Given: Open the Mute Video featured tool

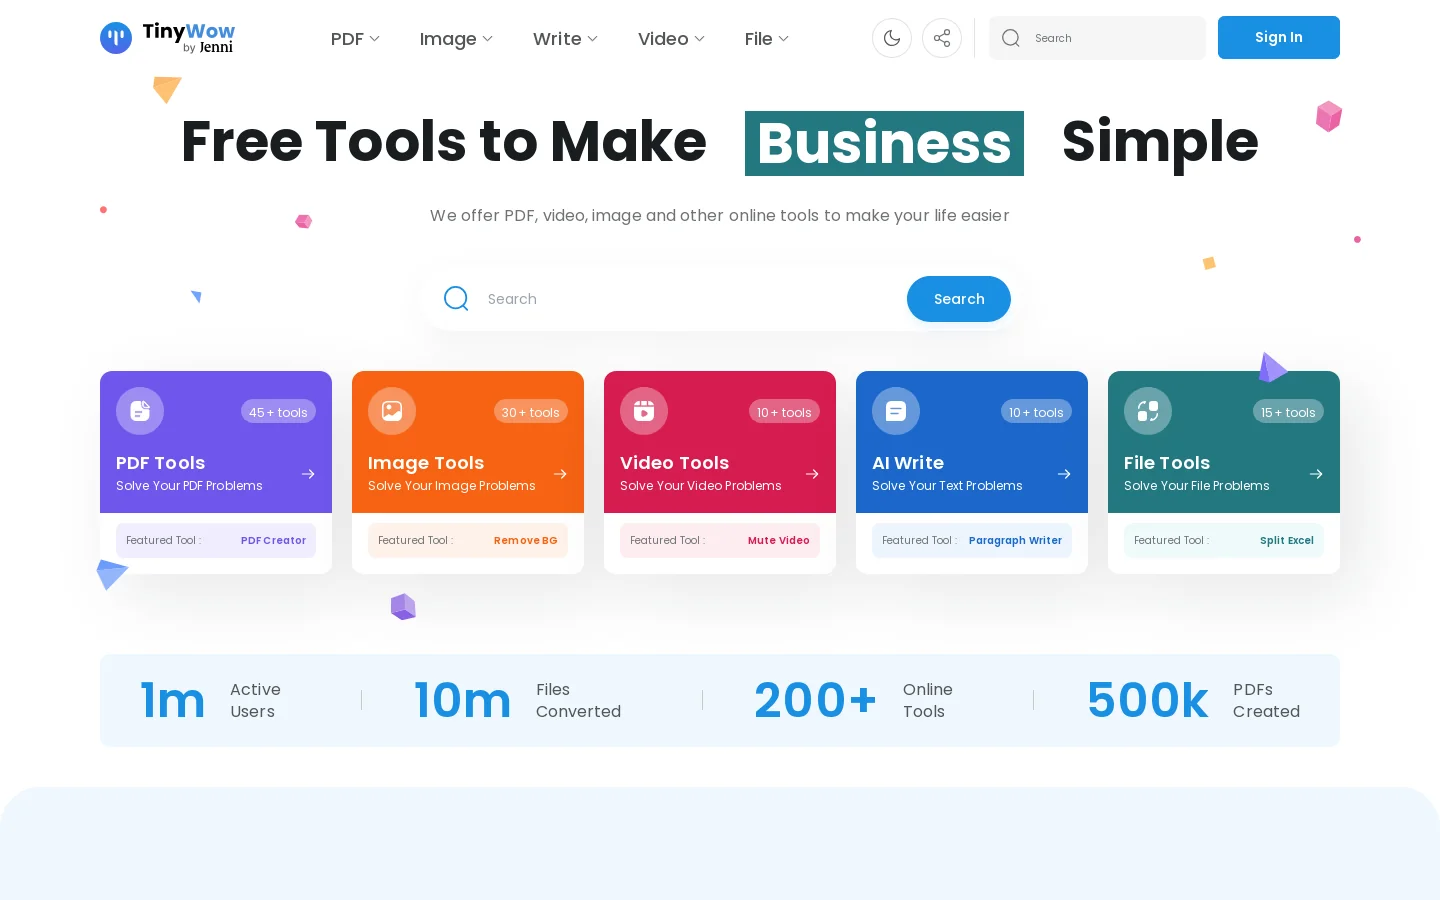Looking at the screenshot, I should pyautogui.click(x=779, y=541).
